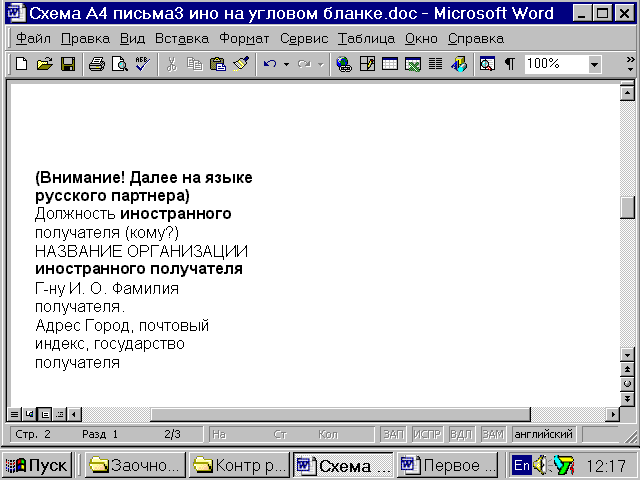Open the 100% zoom dropdown
This screenshot has height=480, width=640.
(x=594, y=64)
